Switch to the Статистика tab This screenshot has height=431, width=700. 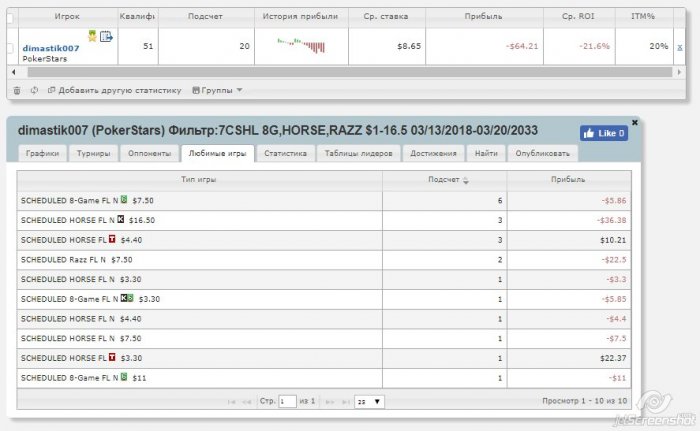click(x=285, y=153)
